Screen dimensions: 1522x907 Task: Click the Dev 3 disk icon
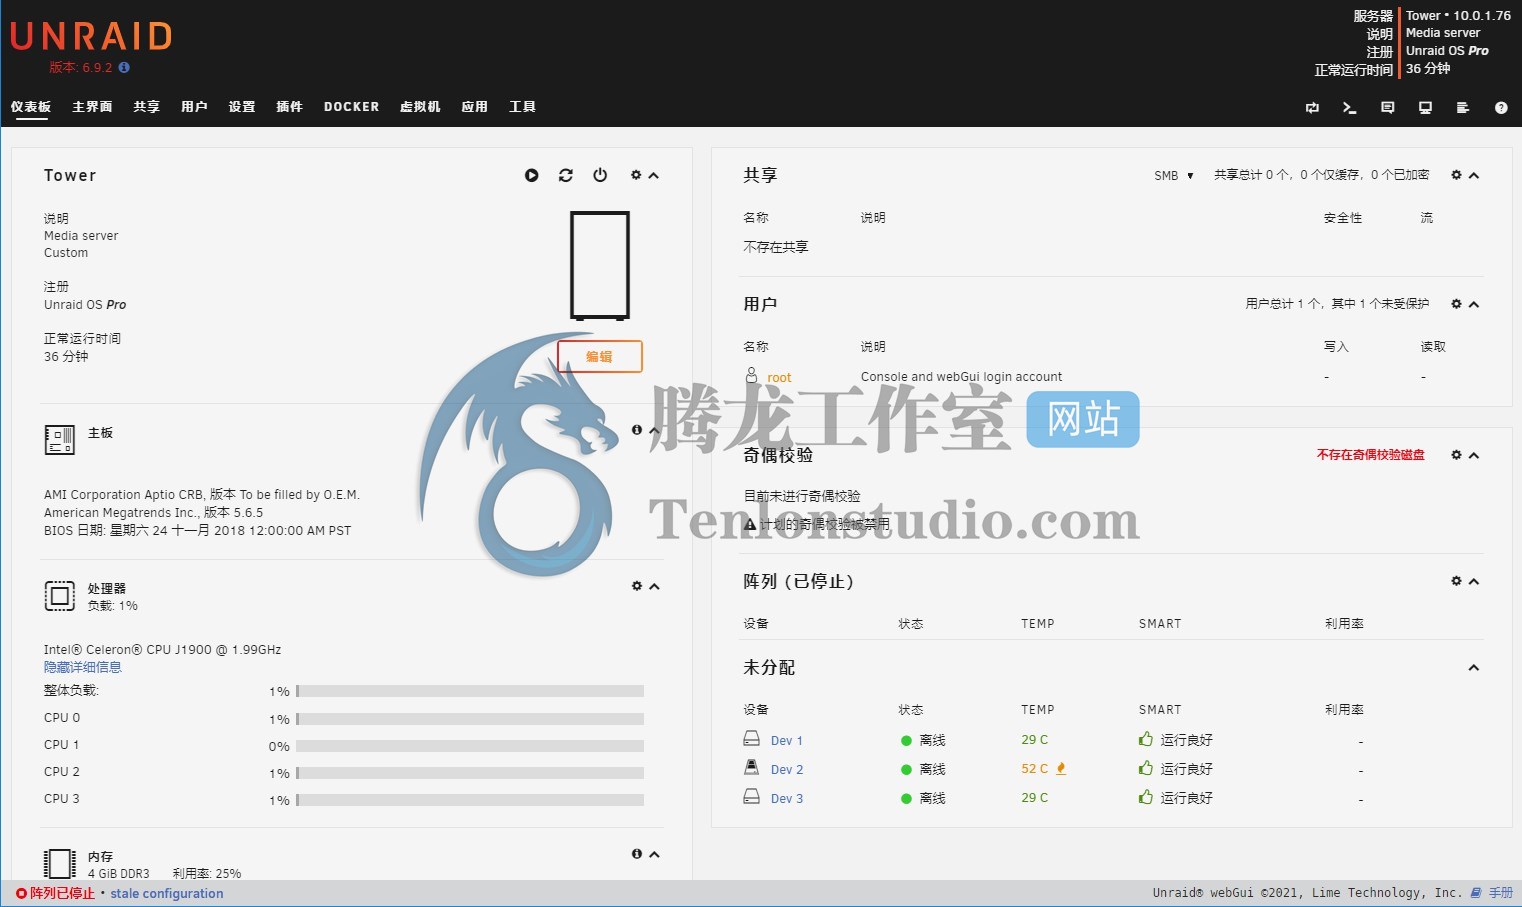pos(752,797)
